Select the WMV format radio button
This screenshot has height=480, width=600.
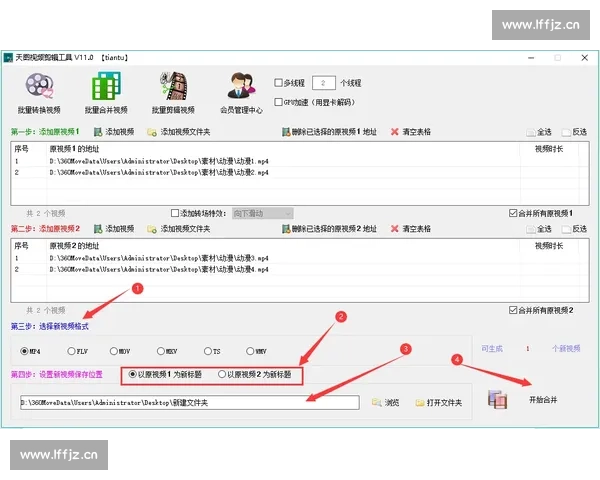tap(250, 351)
